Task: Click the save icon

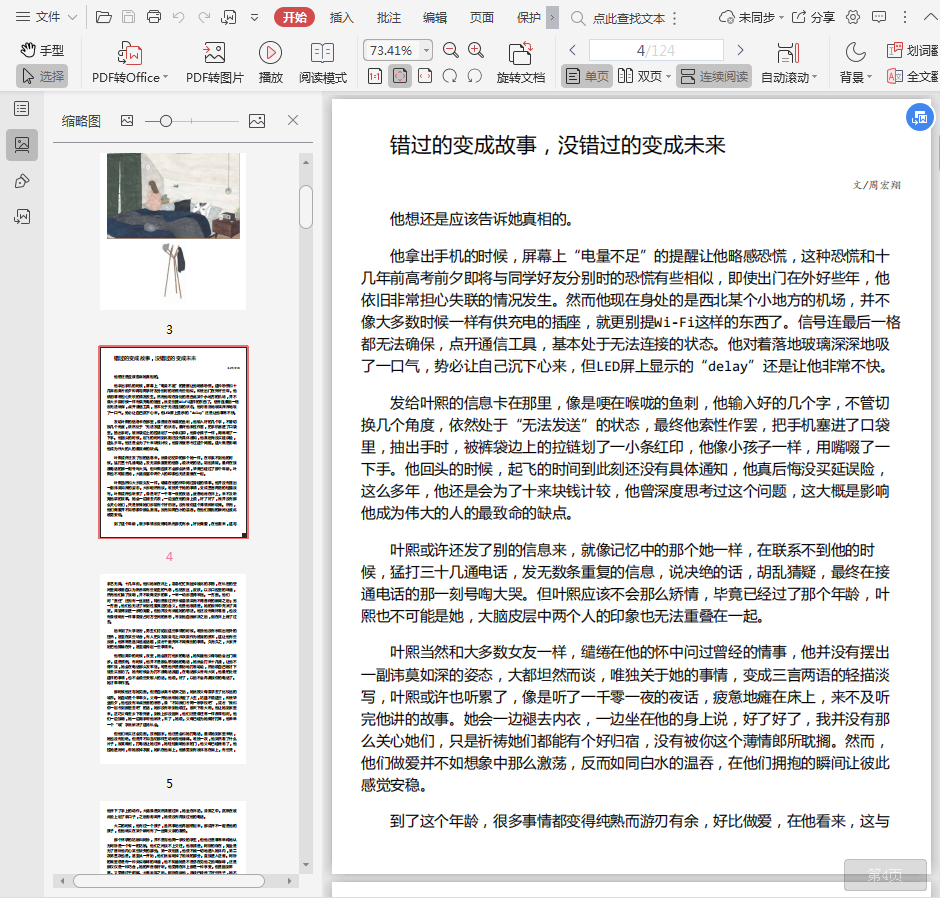Action: (x=128, y=17)
